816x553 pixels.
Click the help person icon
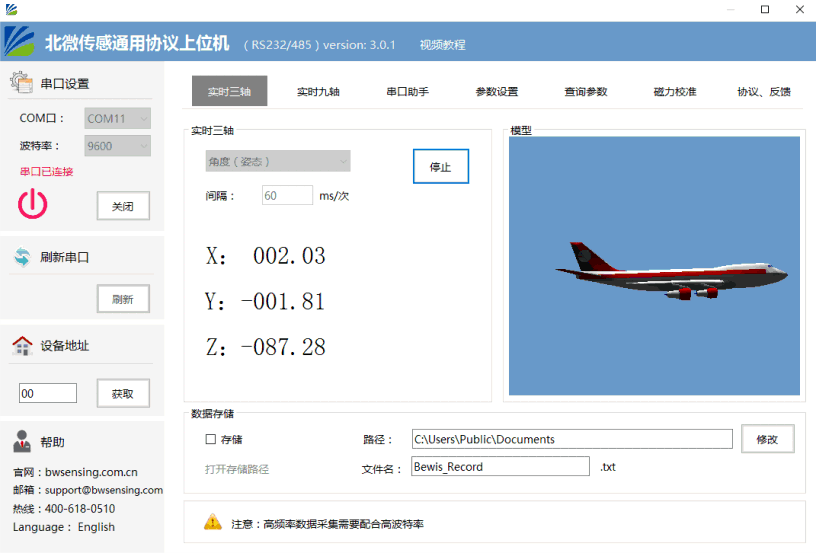(22, 441)
